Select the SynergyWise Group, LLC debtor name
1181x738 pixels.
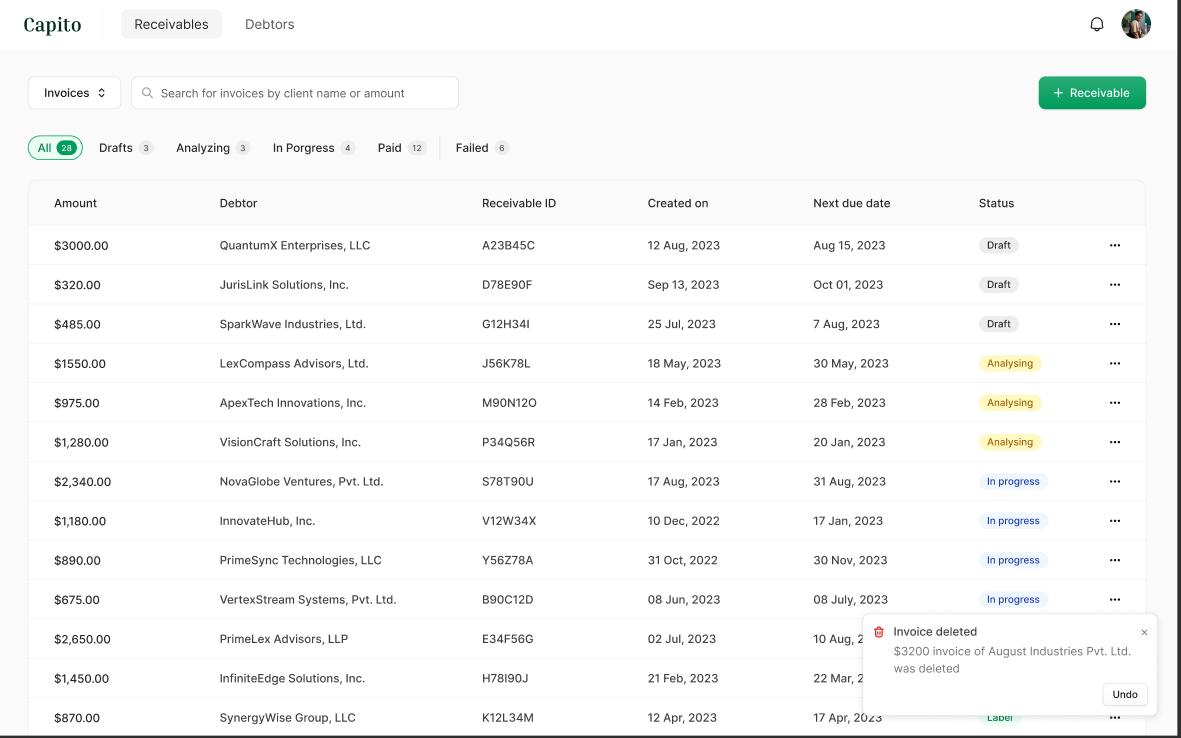coord(288,718)
